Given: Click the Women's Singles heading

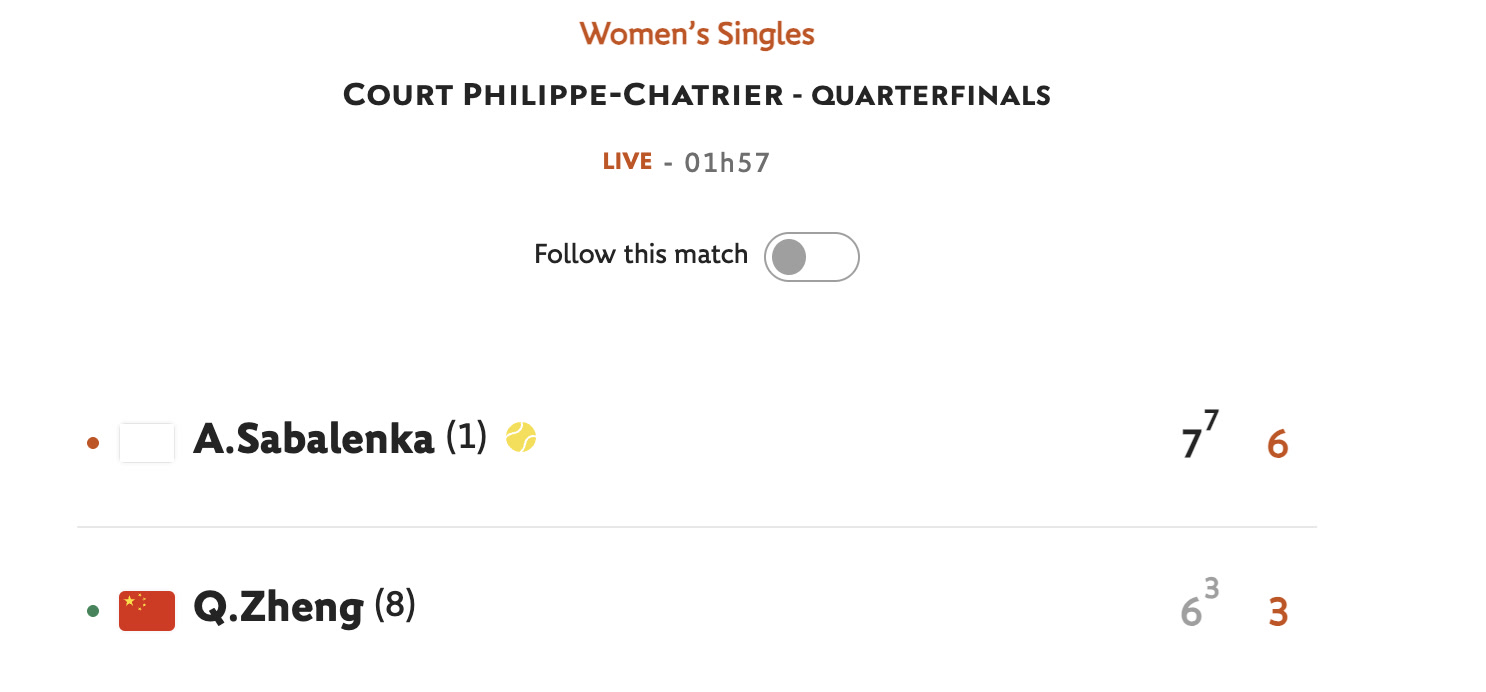Looking at the screenshot, I should pos(697,34).
